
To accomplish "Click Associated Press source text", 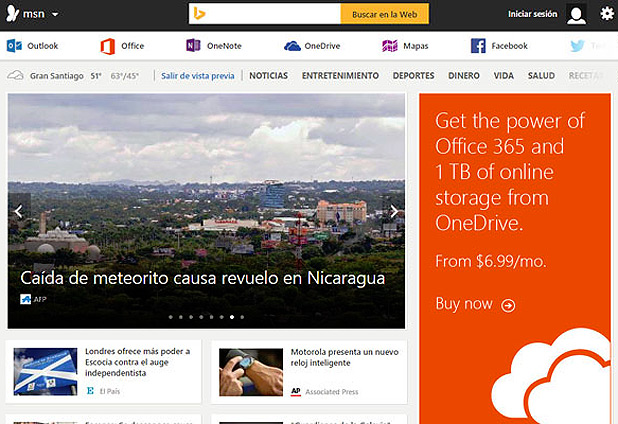I will click(x=332, y=392).
